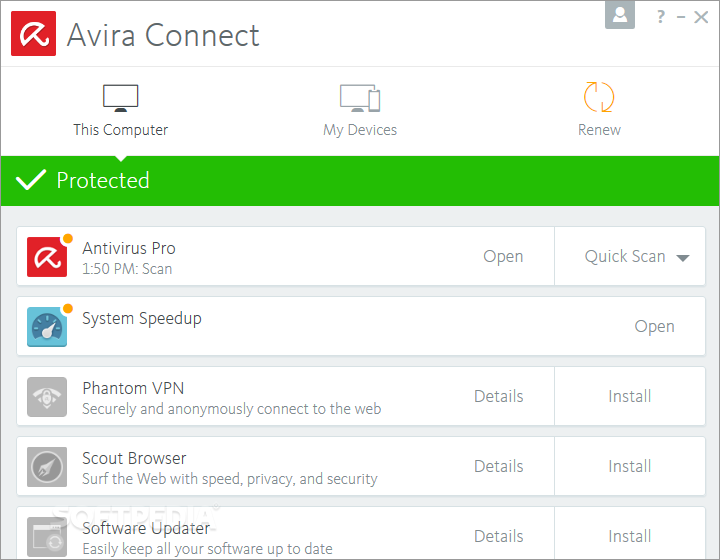The width and height of the screenshot is (720, 560).
Task: Open help via the question mark
Action: pyautogui.click(x=660, y=17)
